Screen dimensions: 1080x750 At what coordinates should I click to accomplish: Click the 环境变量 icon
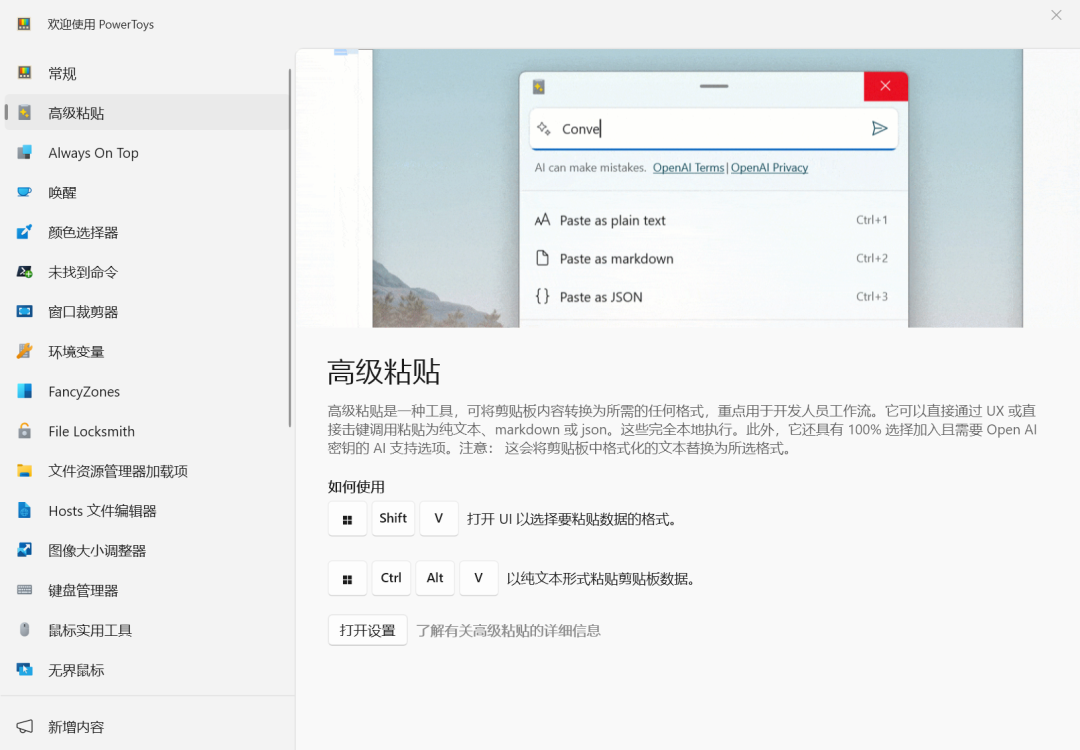point(25,351)
